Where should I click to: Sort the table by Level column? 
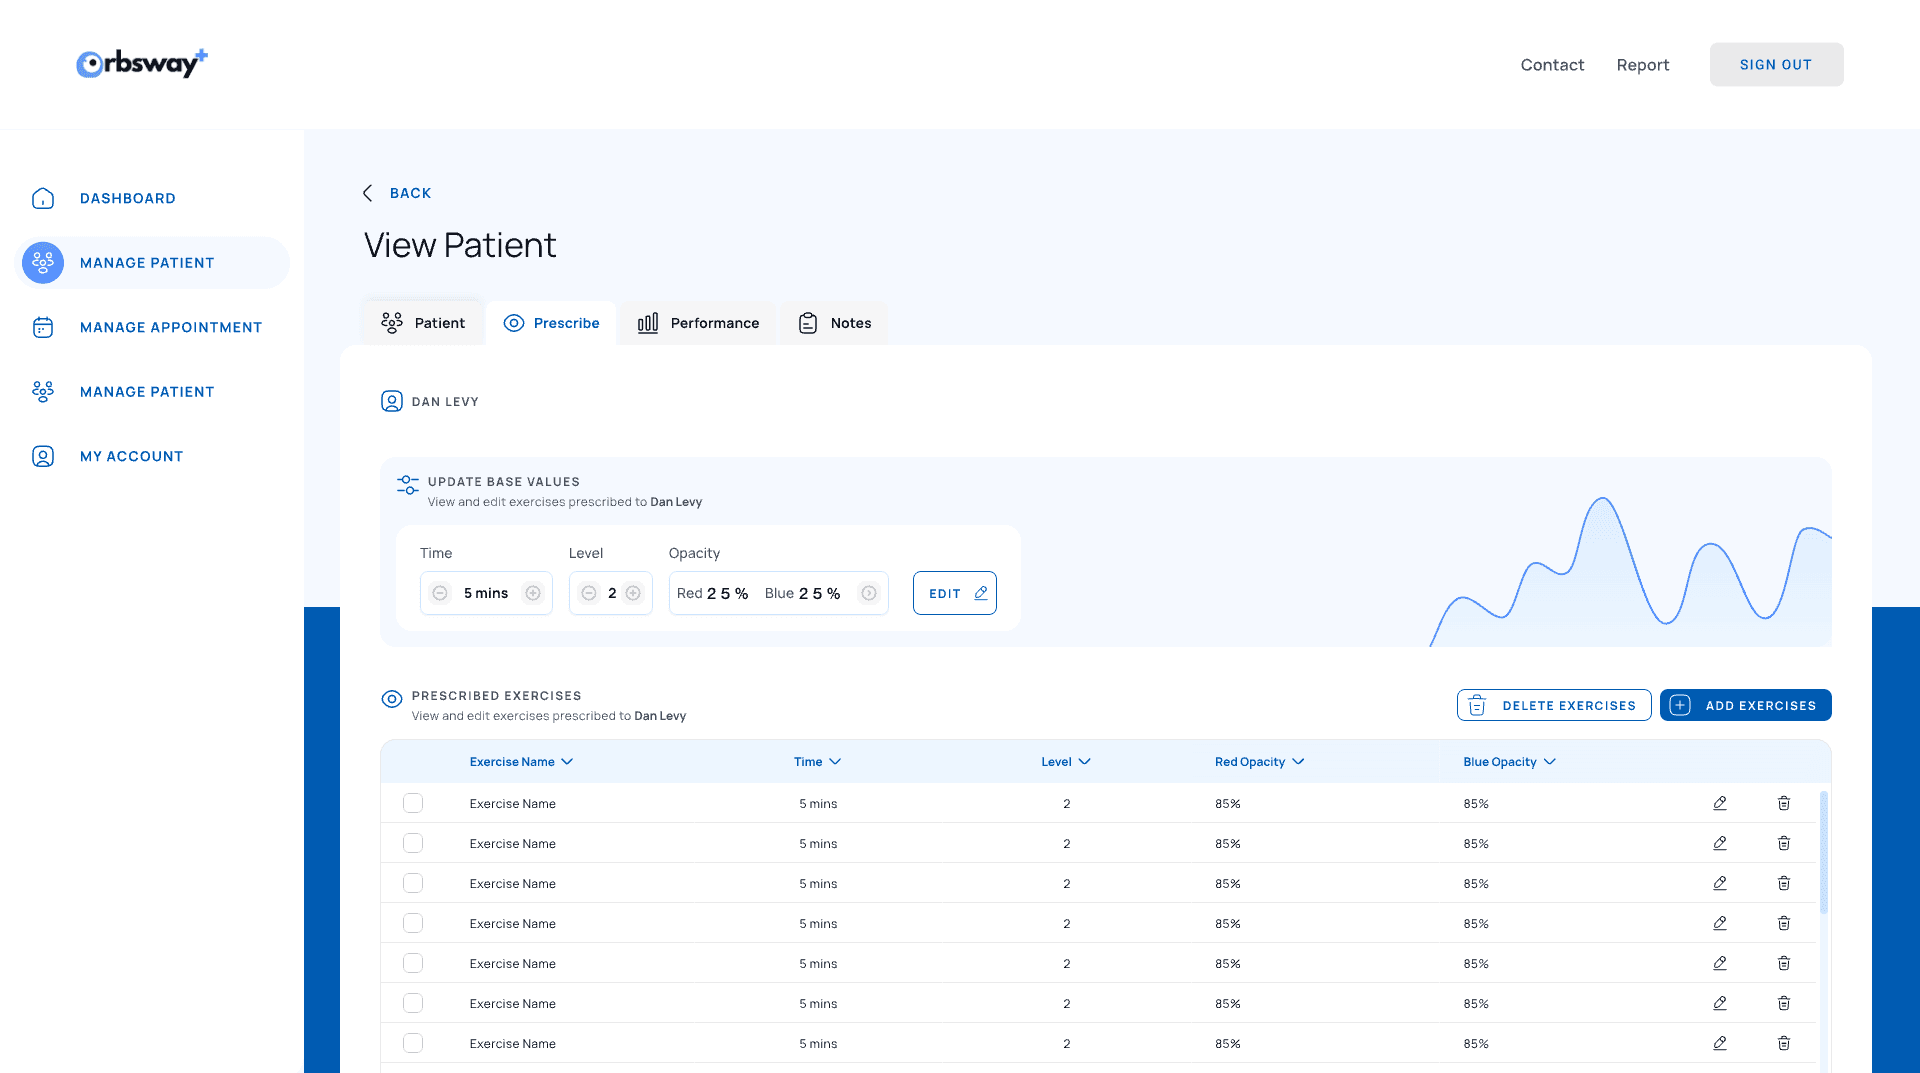[1065, 762]
